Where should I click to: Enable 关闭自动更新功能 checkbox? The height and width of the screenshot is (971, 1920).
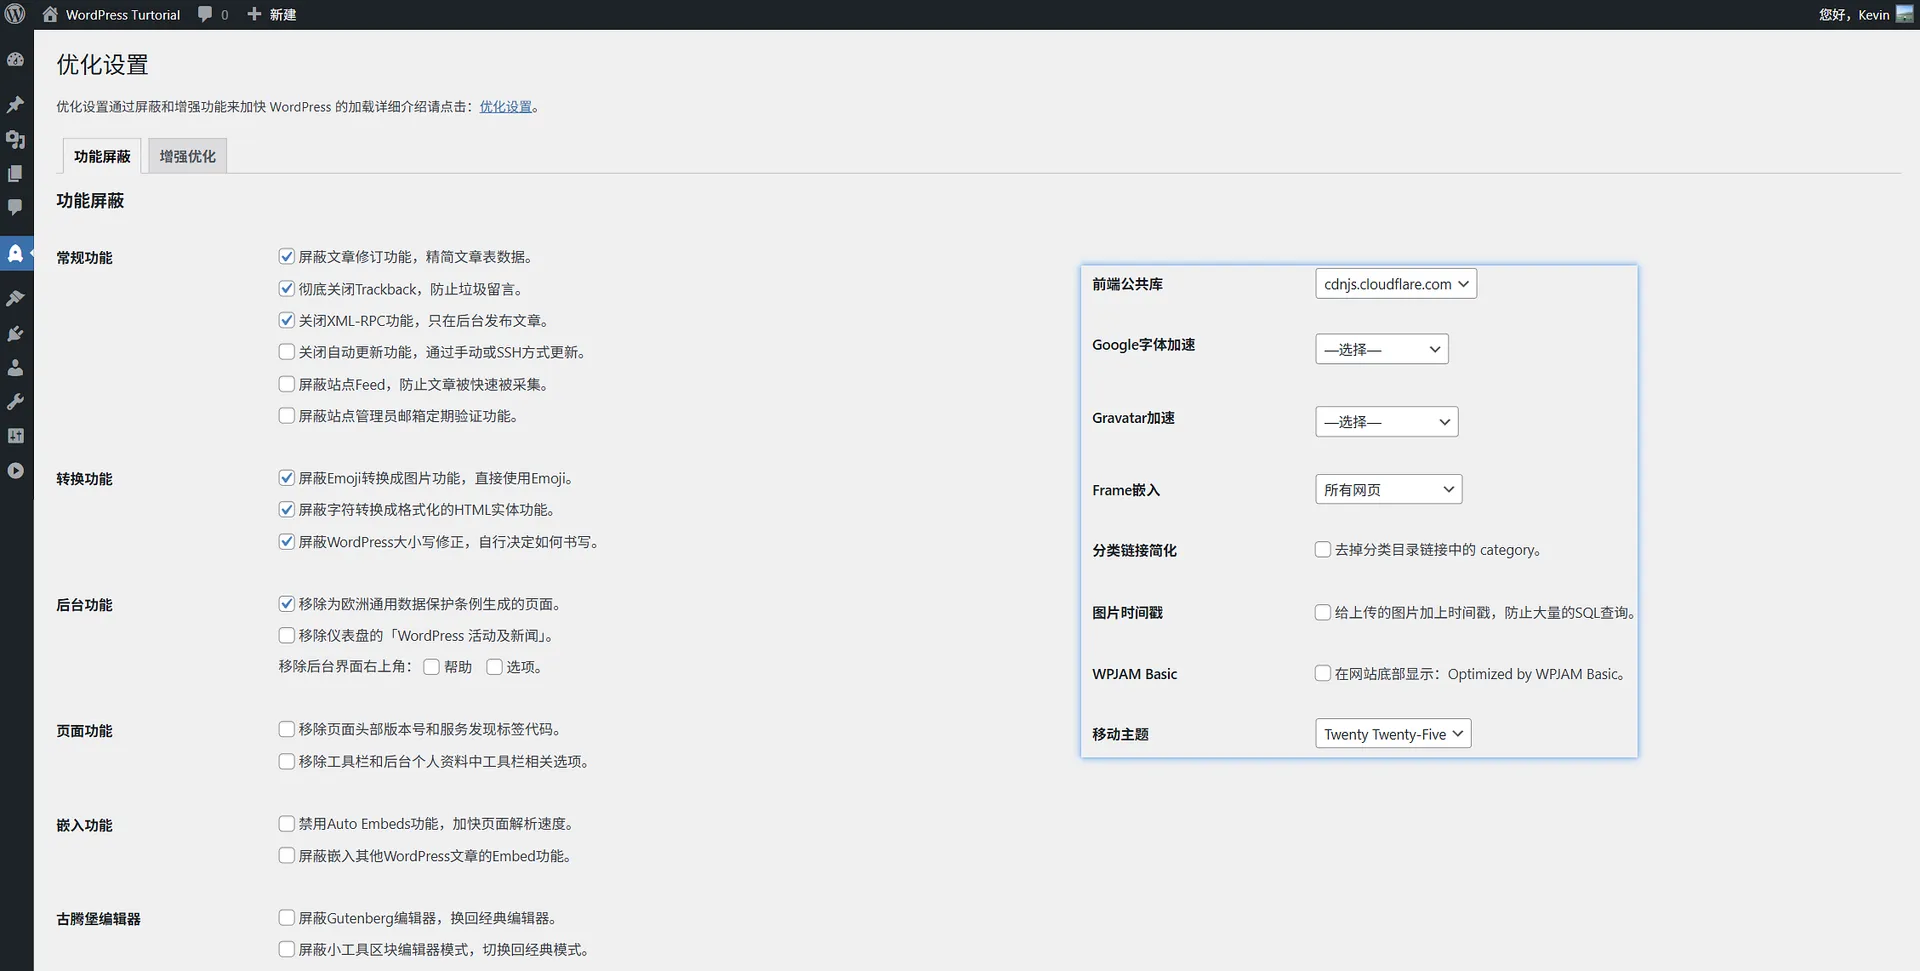(286, 351)
